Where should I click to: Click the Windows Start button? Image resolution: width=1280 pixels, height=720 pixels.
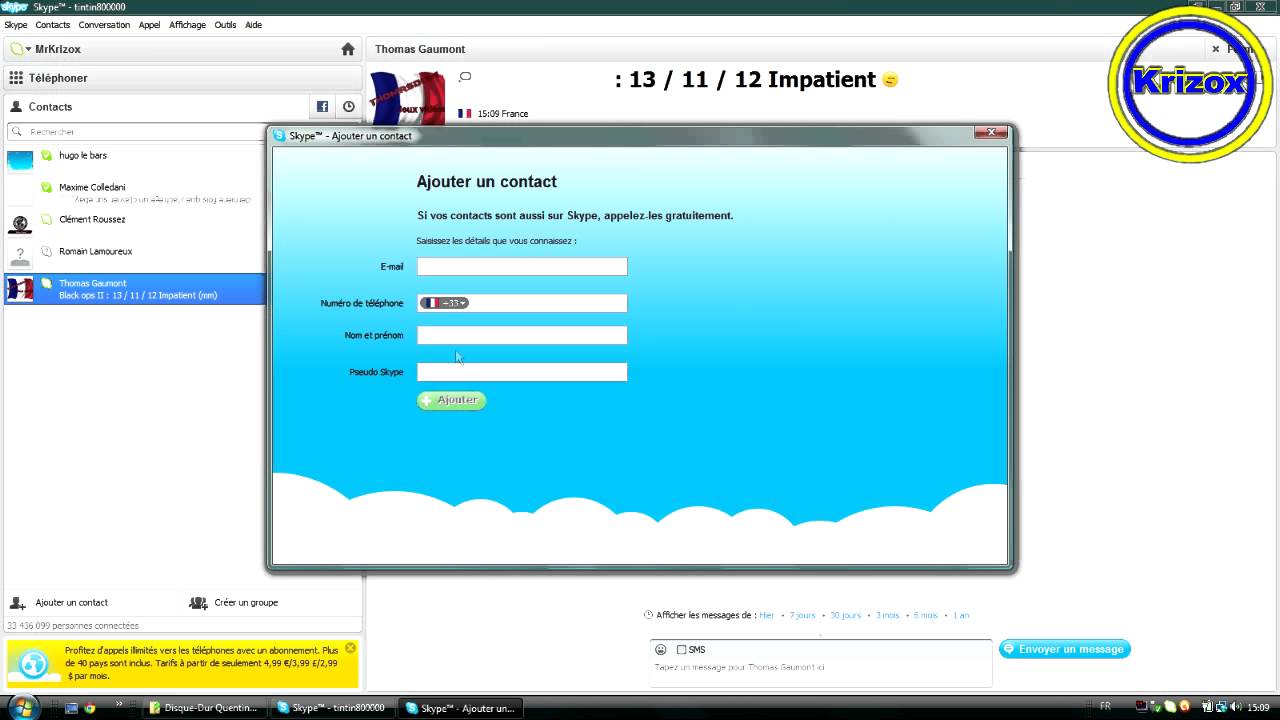pyautogui.click(x=22, y=708)
